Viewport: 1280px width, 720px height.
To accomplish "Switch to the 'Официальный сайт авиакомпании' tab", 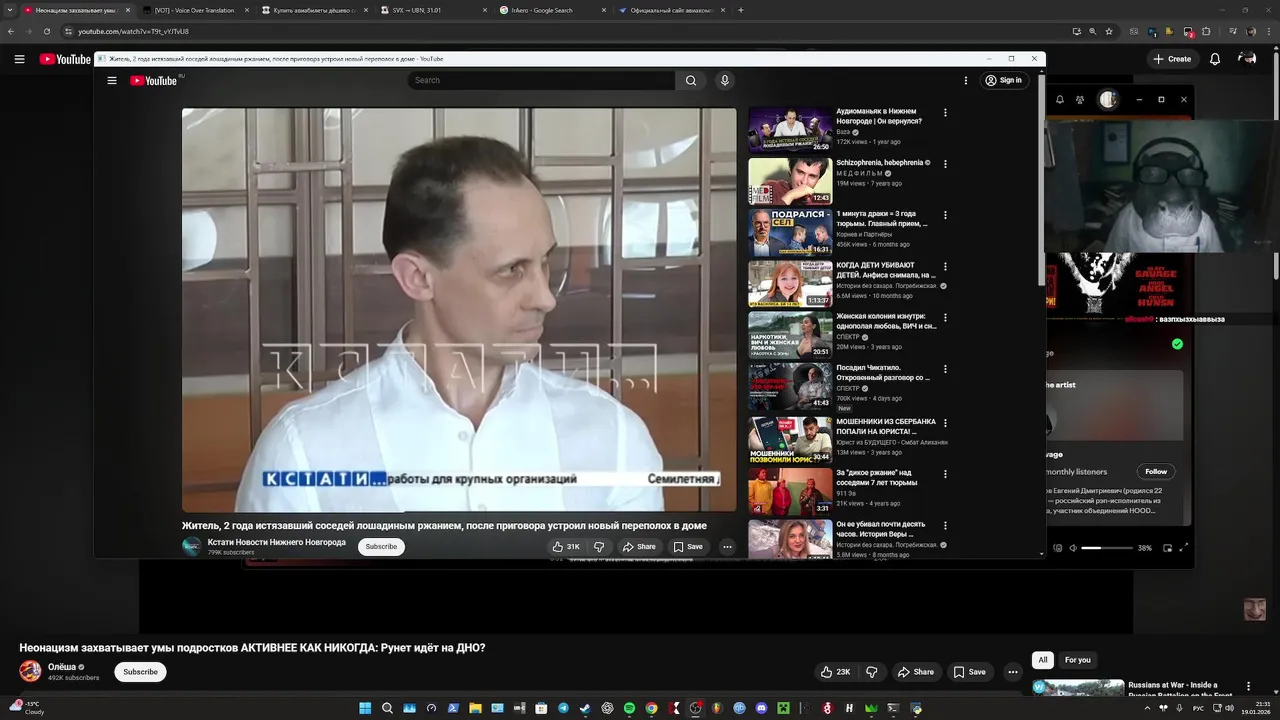I will [671, 10].
